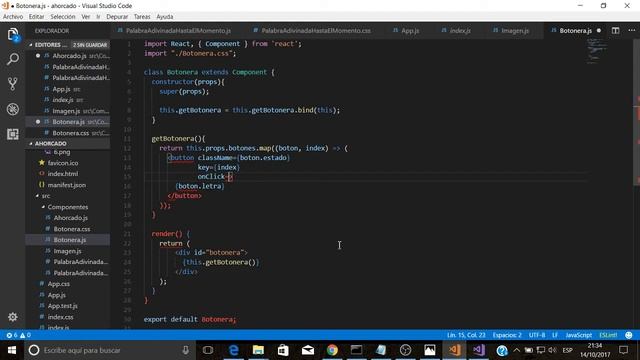
Task: Change end of line sequence LF
Action: 555,335
